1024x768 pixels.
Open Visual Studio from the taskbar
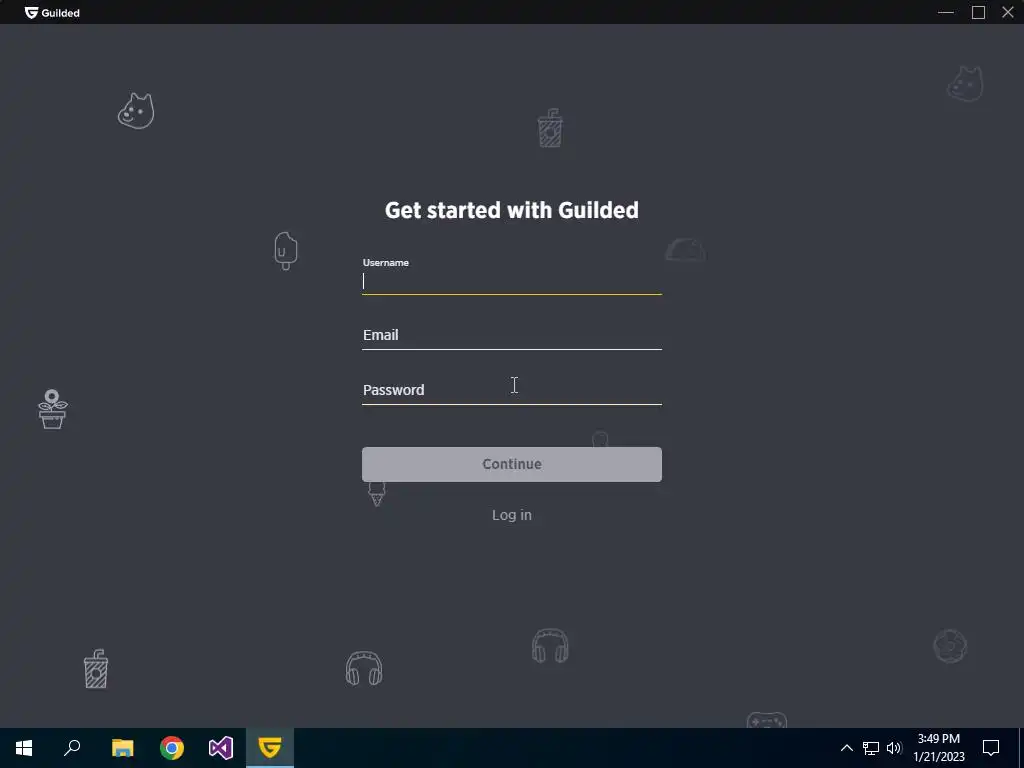click(221, 748)
